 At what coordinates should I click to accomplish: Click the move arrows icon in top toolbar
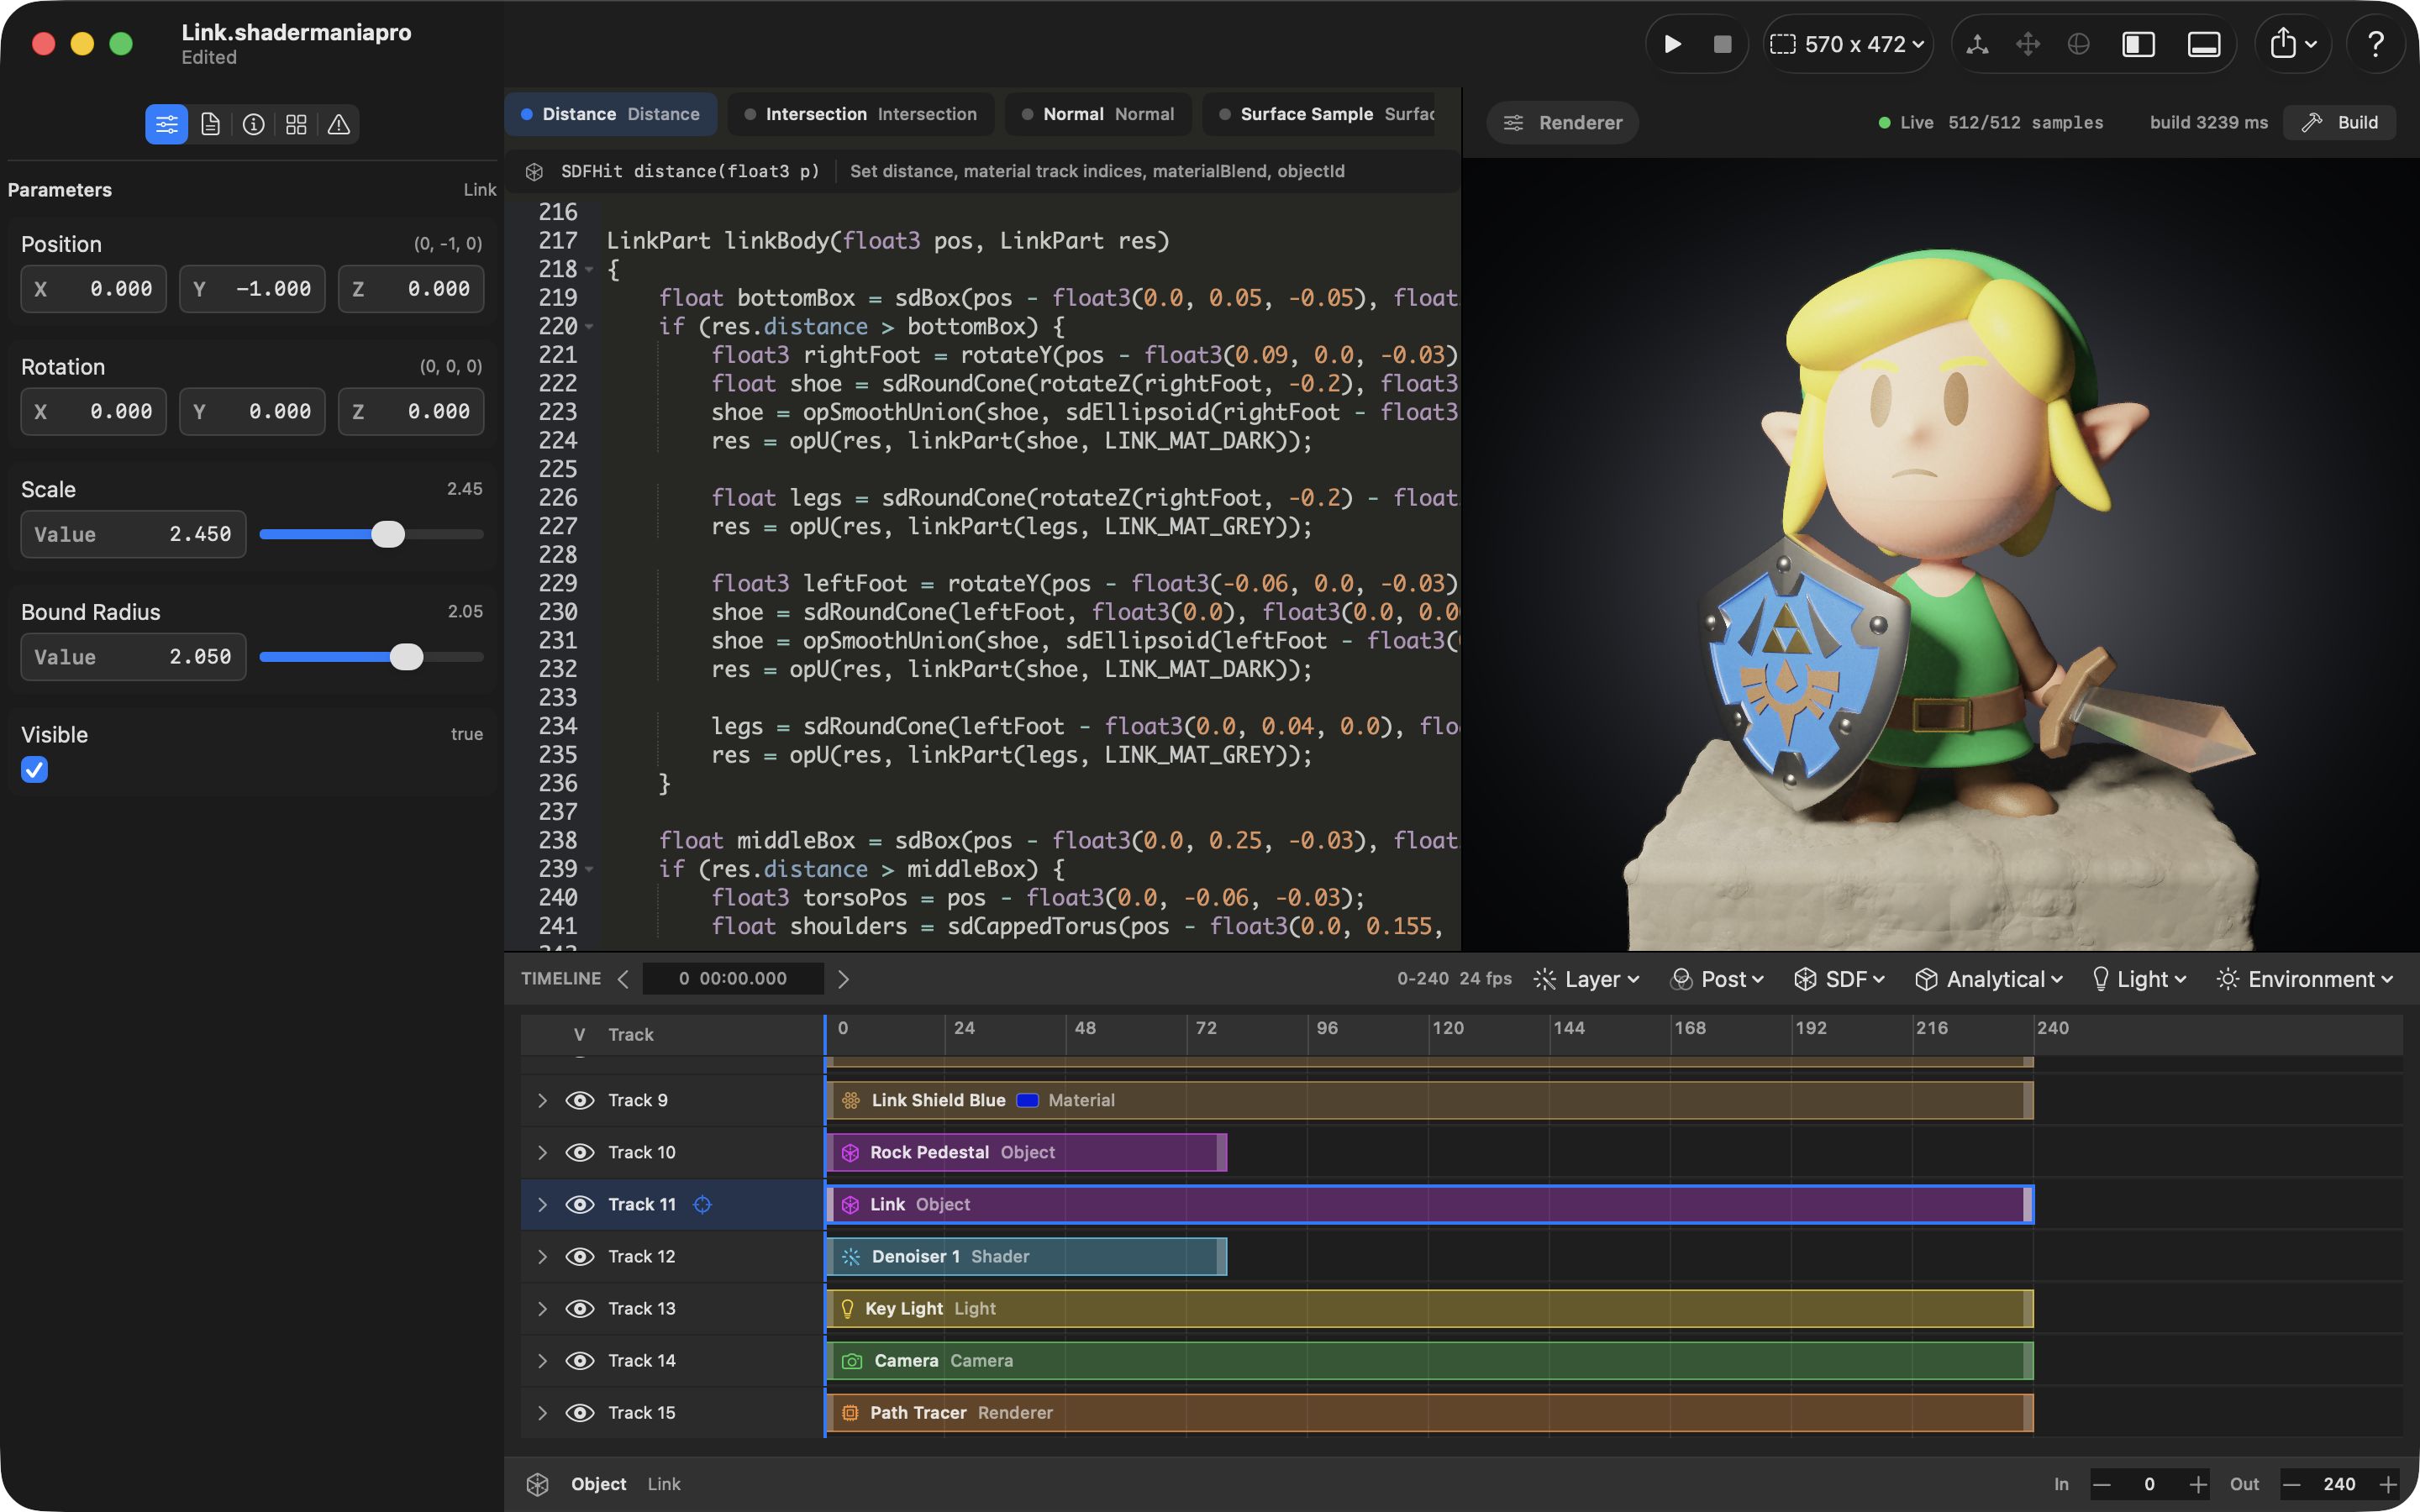point(2028,44)
